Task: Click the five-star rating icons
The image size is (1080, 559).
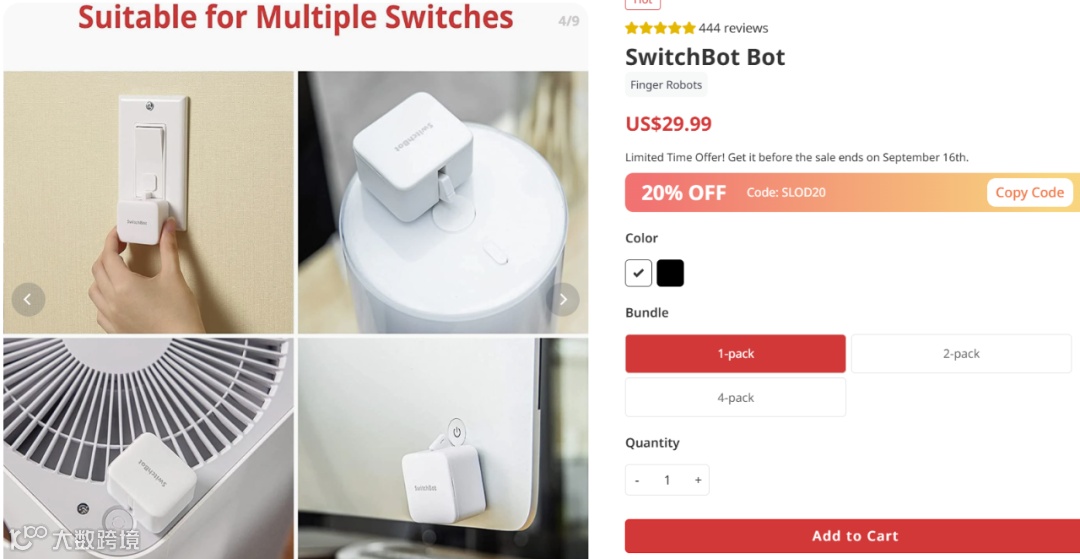Action: 661,28
